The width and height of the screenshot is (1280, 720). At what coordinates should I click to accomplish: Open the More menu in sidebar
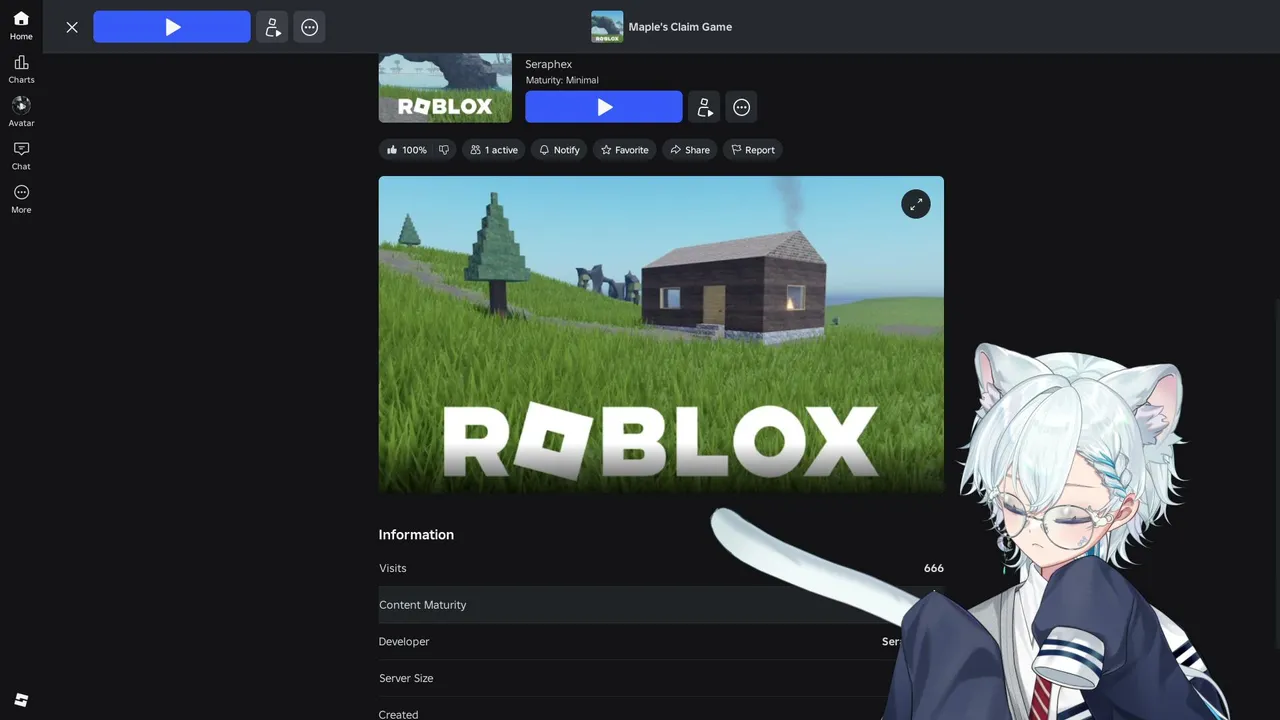pos(21,199)
